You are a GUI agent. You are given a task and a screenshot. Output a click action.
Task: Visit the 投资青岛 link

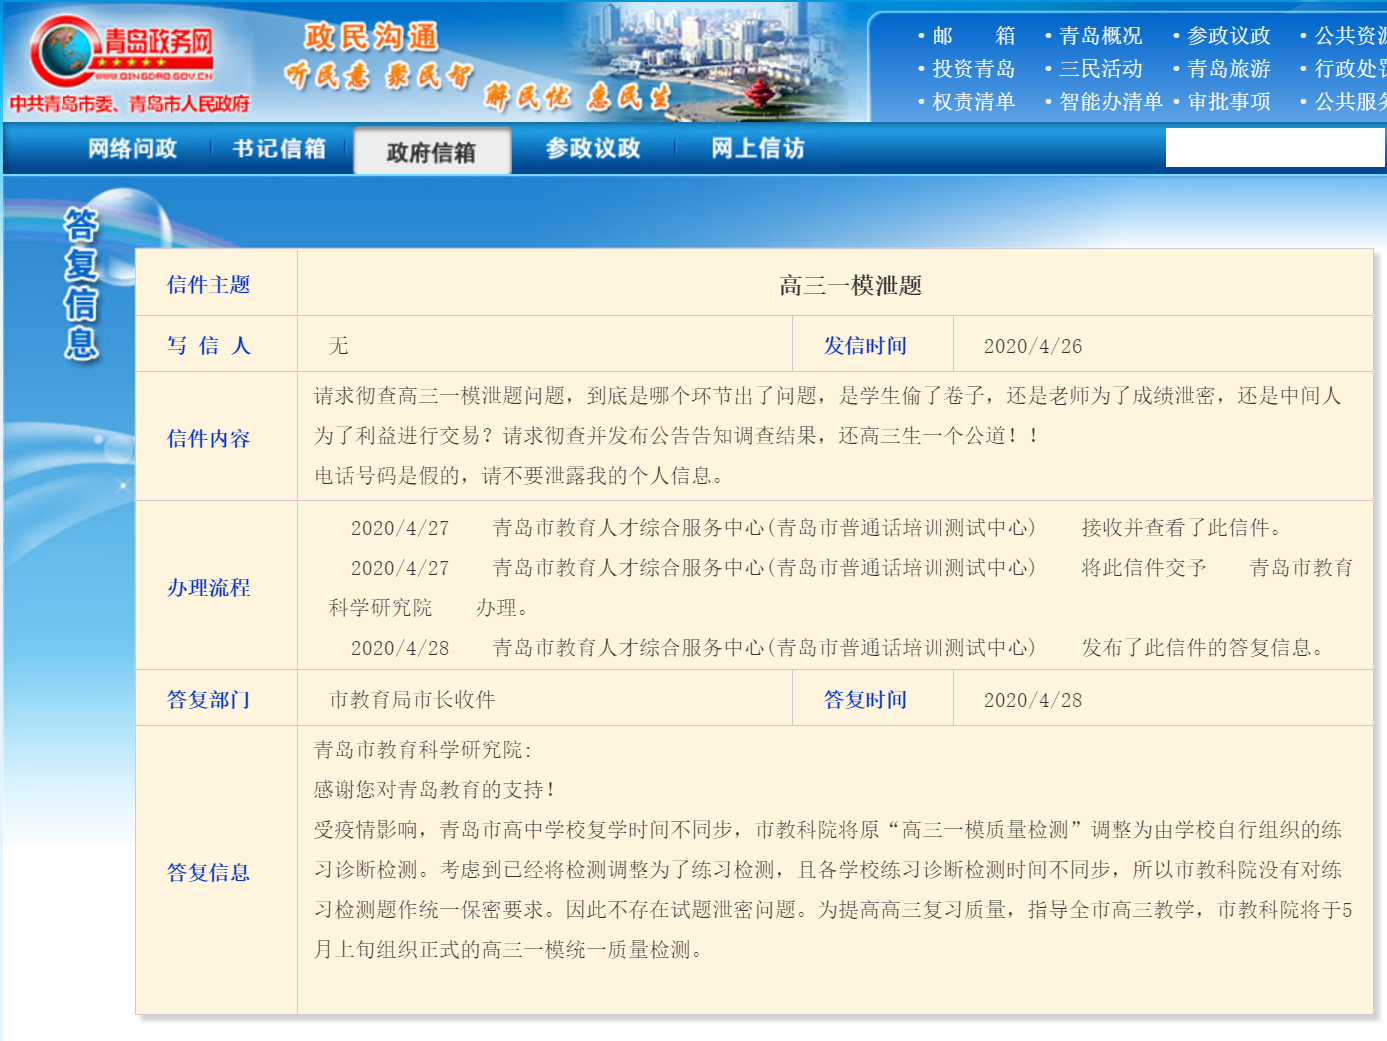click(974, 69)
